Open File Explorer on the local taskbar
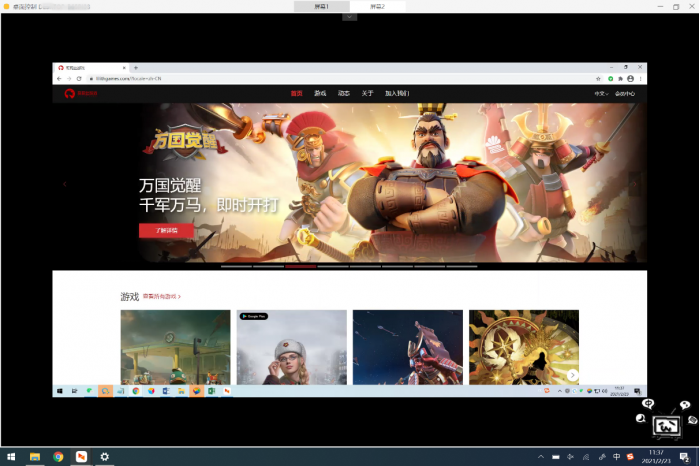The height and width of the screenshot is (466, 700). tap(35, 457)
